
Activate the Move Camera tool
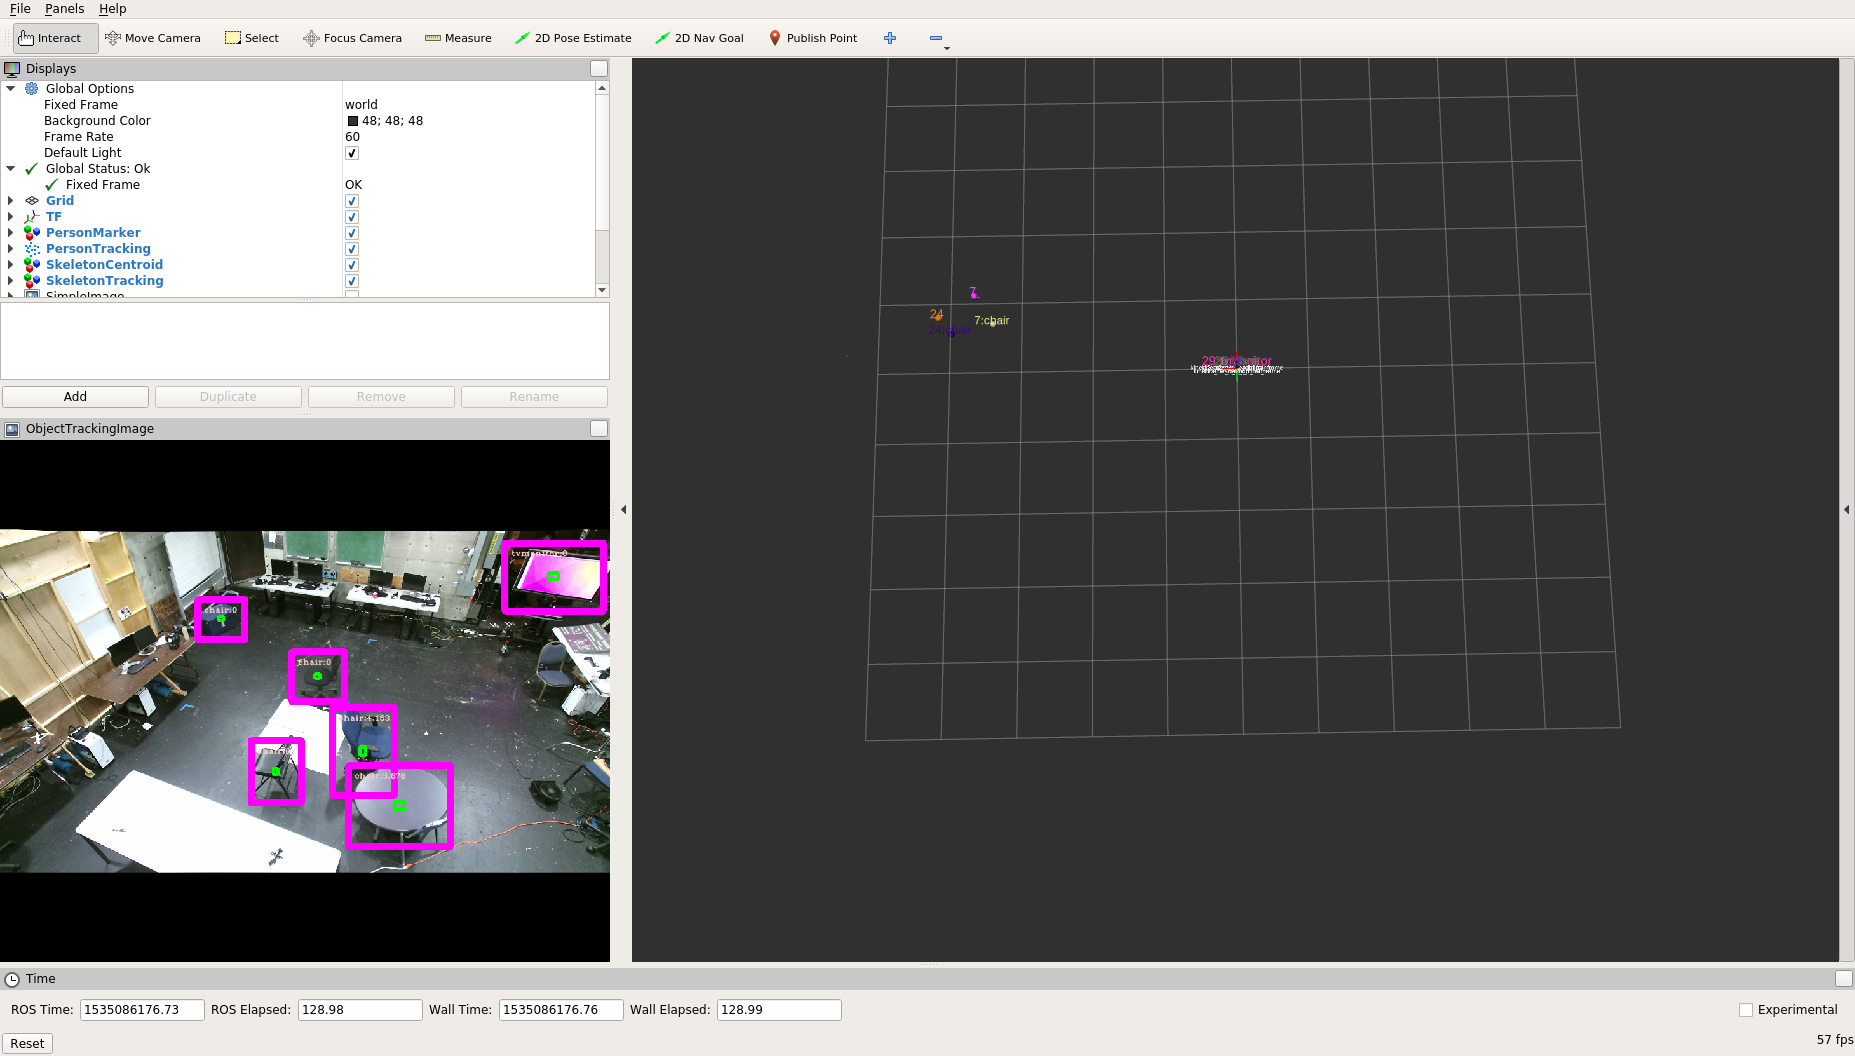tap(153, 38)
